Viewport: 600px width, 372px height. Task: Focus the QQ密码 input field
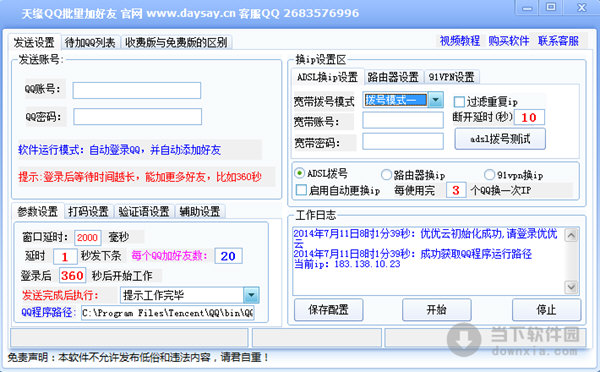137,116
